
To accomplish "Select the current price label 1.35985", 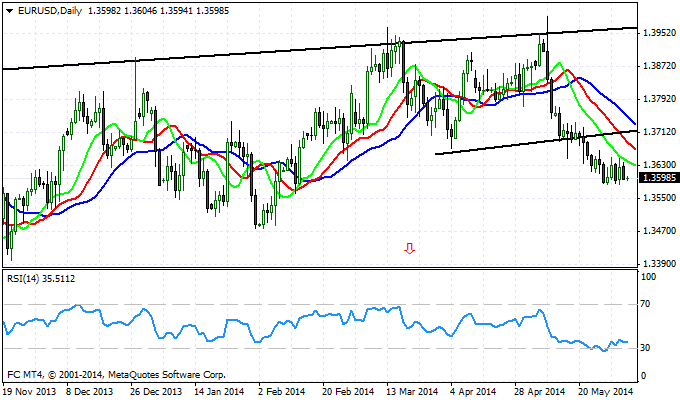I will 659,178.
